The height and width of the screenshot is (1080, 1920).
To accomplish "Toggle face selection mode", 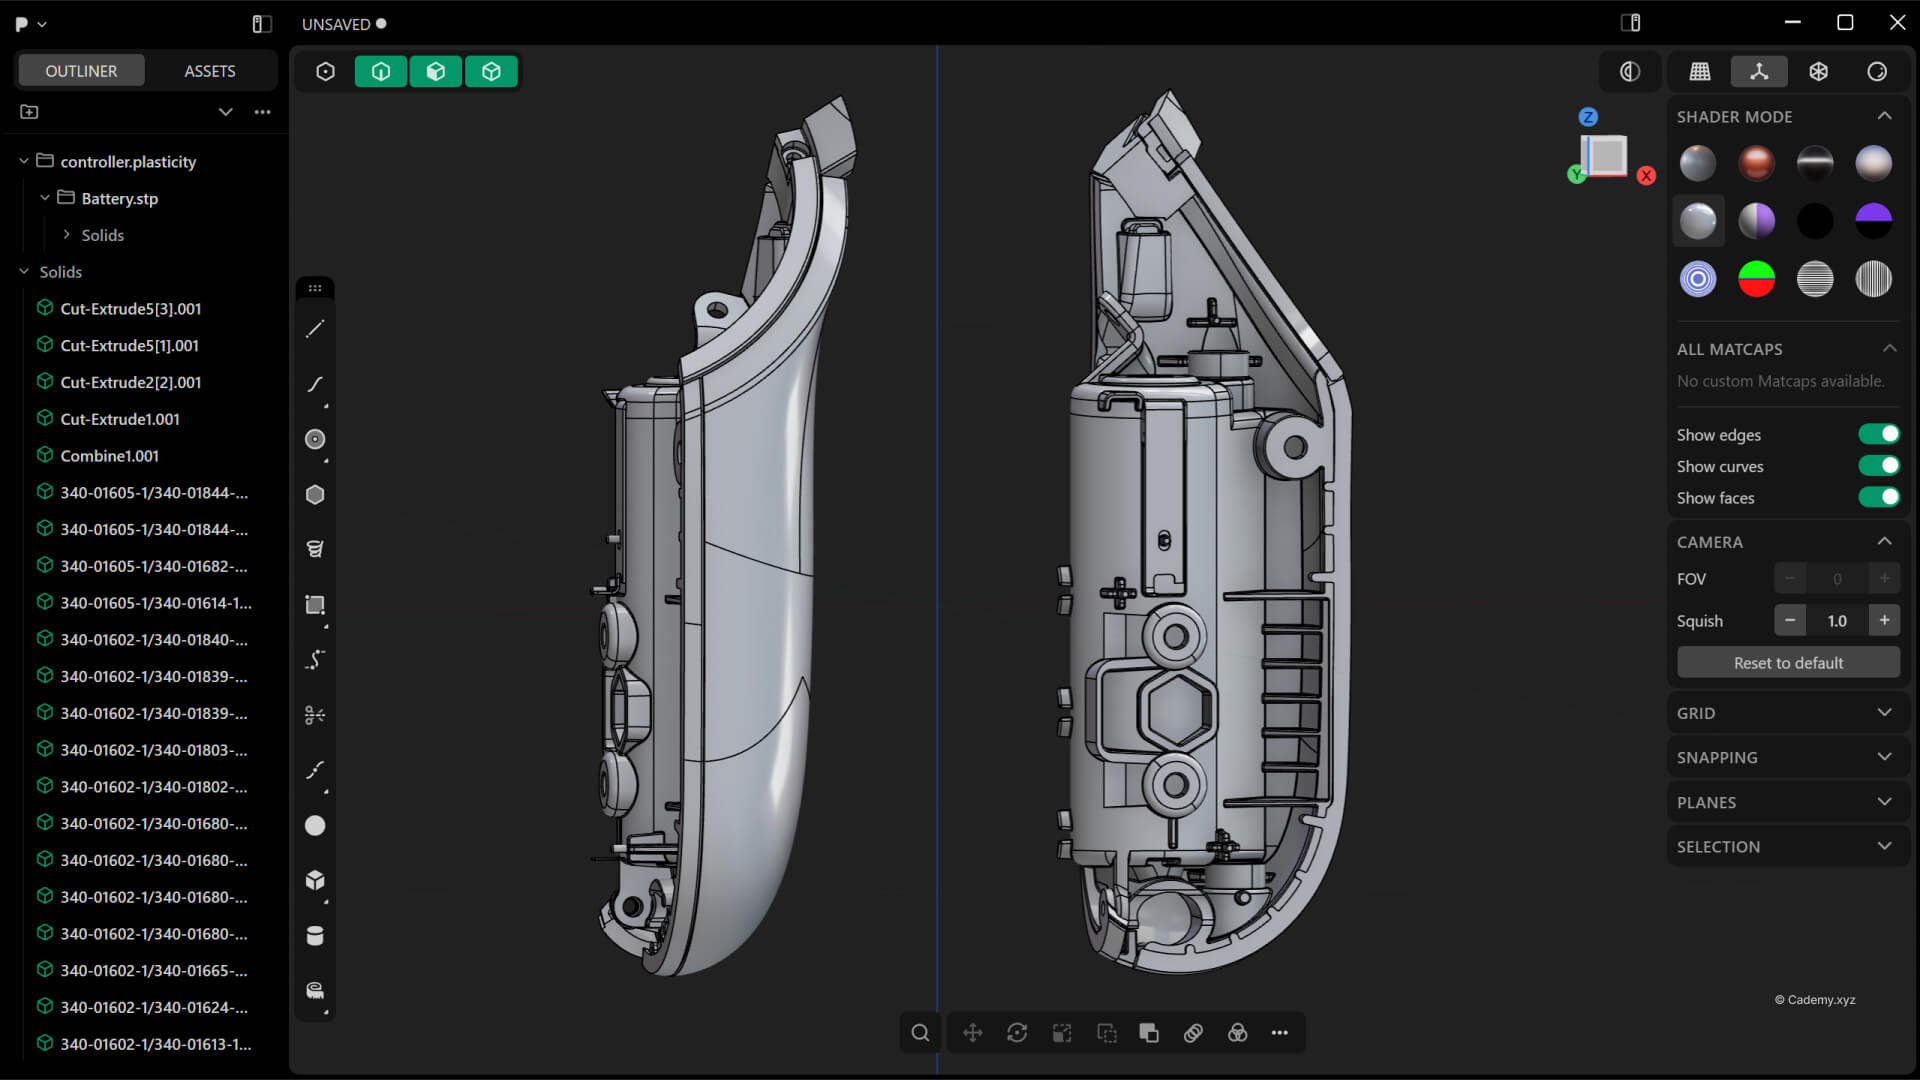I will click(x=436, y=71).
